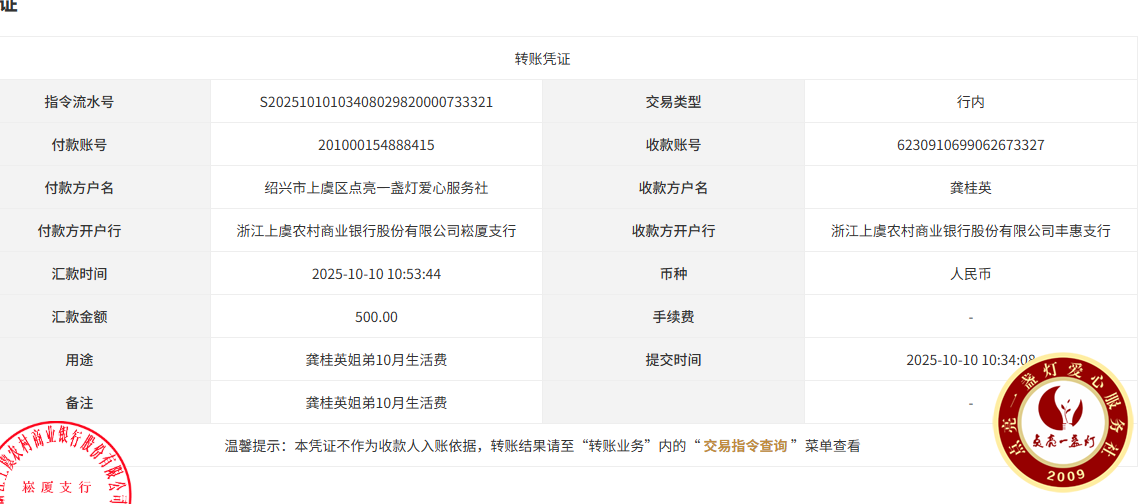Click the 提交时间 label cell
Image resolution: width=1143 pixels, height=504 pixels.
tap(673, 360)
